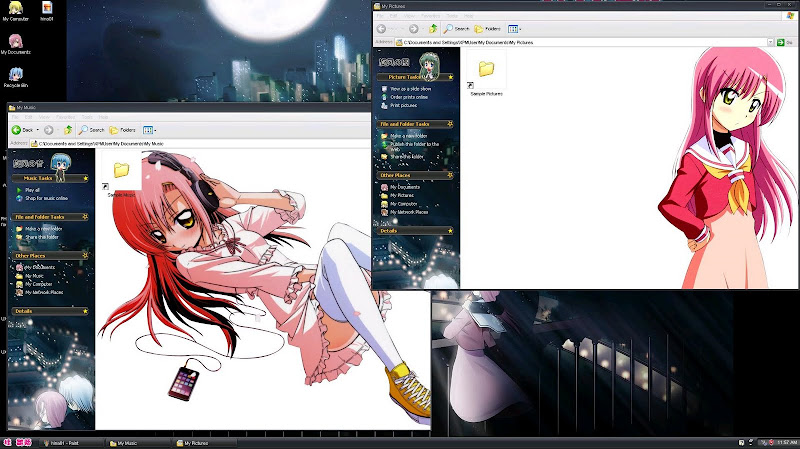Open Favorites menu in My Pictures window
Viewport: 800px width, 449px height.
coord(430,16)
